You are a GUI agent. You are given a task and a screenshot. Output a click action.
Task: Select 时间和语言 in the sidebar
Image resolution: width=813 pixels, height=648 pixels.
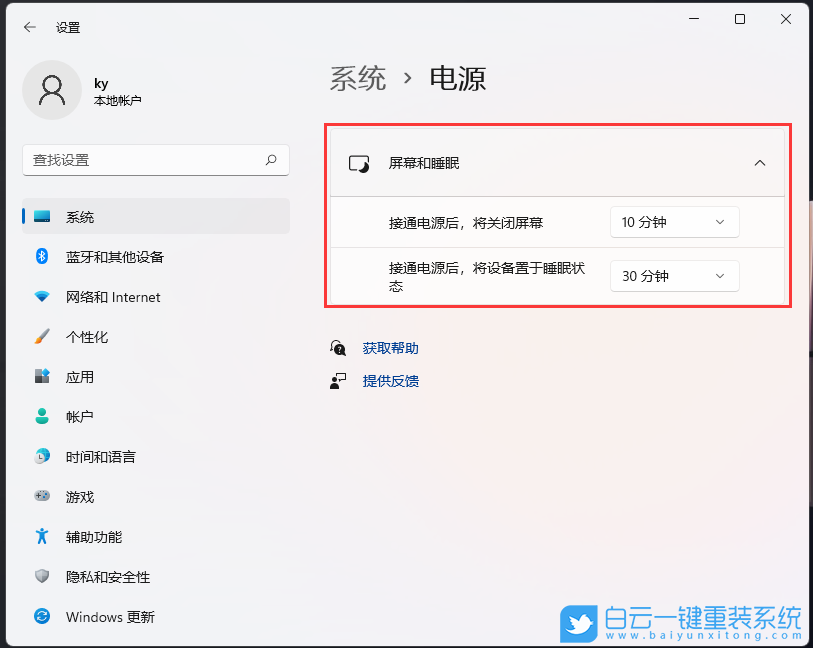point(103,457)
